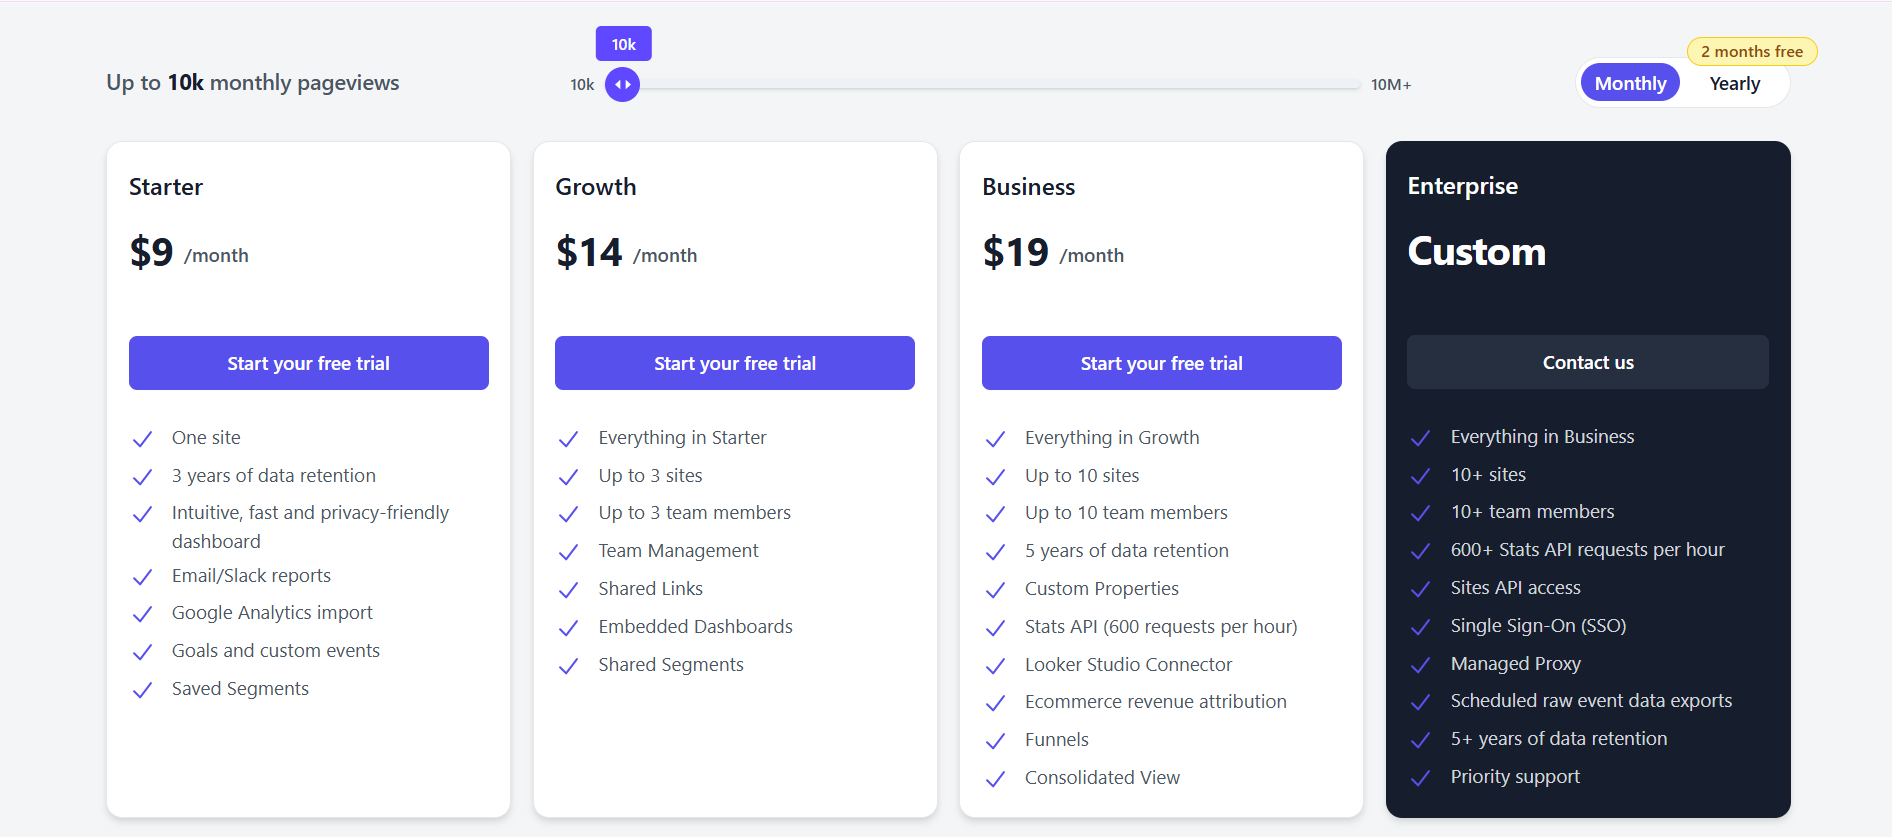The width and height of the screenshot is (1892, 837).
Task: Start your free trial on the Growth plan
Action: pyautogui.click(x=734, y=363)
